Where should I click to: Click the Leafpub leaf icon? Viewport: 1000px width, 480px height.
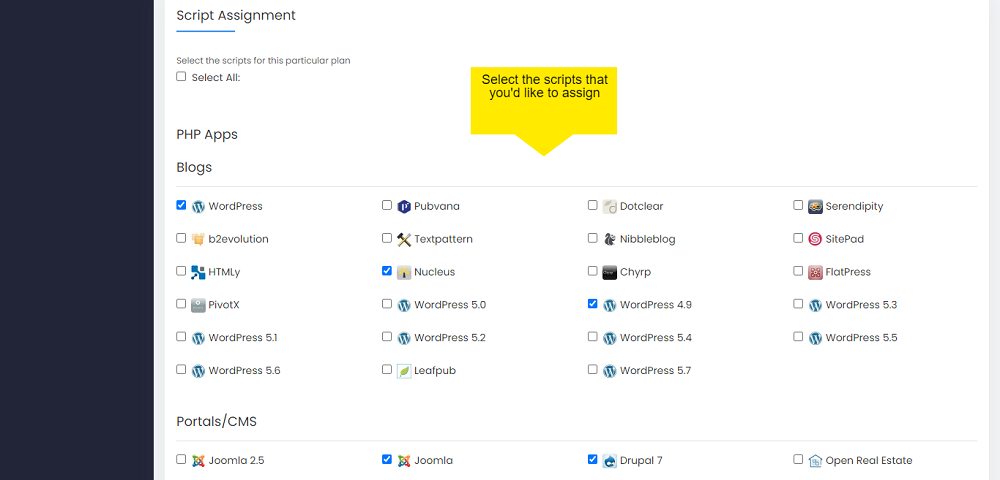[x=403, y=371]
